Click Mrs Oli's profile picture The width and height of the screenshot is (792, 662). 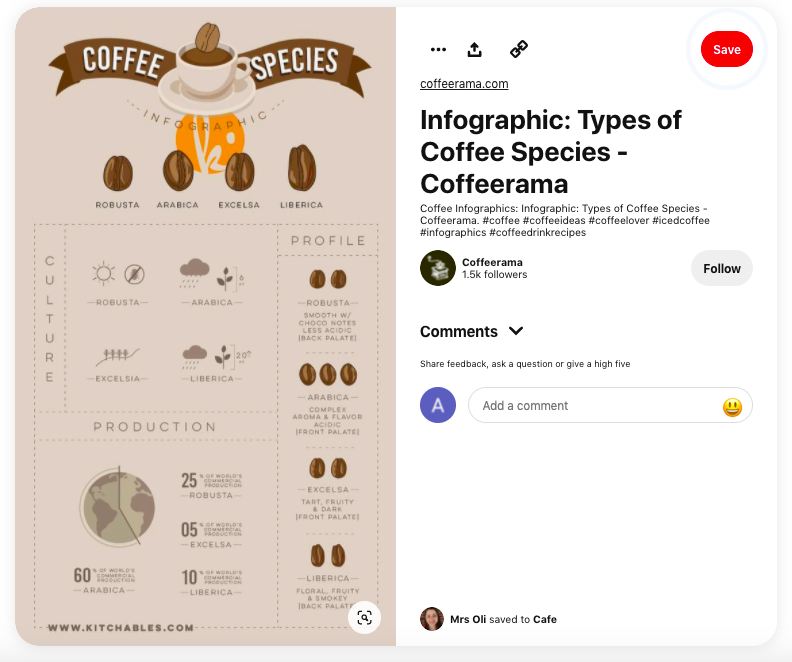pyautogui.click(x=432, y=619)
